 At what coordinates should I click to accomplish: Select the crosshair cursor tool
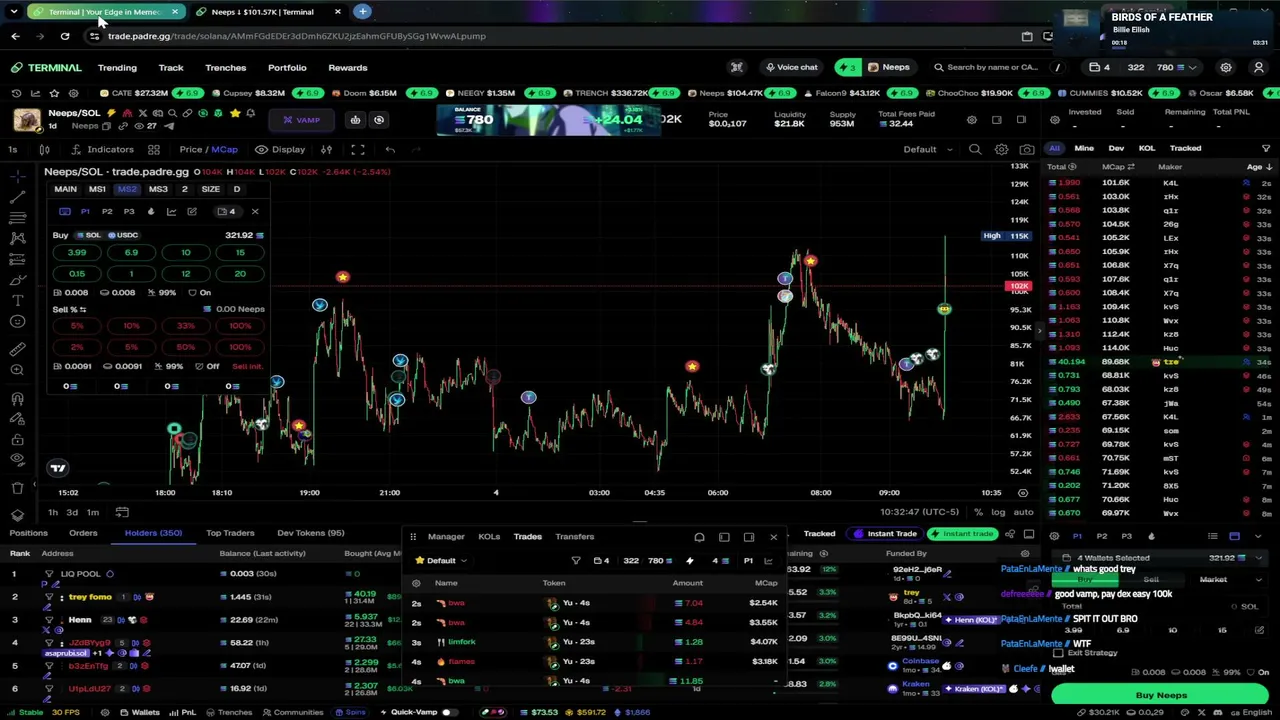pyautogui.click(x=17, y=176)
